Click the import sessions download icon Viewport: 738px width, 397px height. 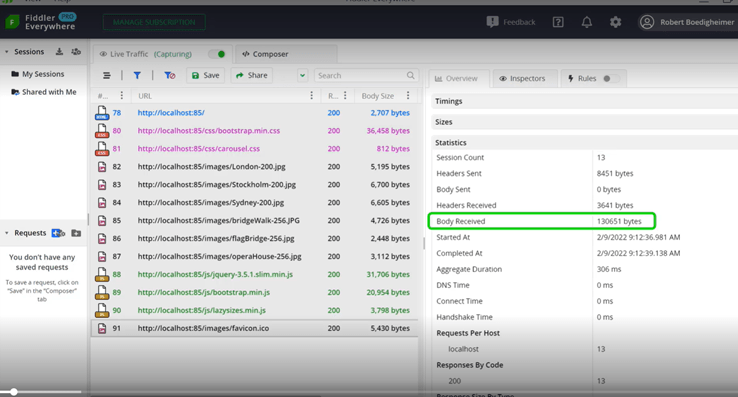pyautogui.click(x=59, y=51)
